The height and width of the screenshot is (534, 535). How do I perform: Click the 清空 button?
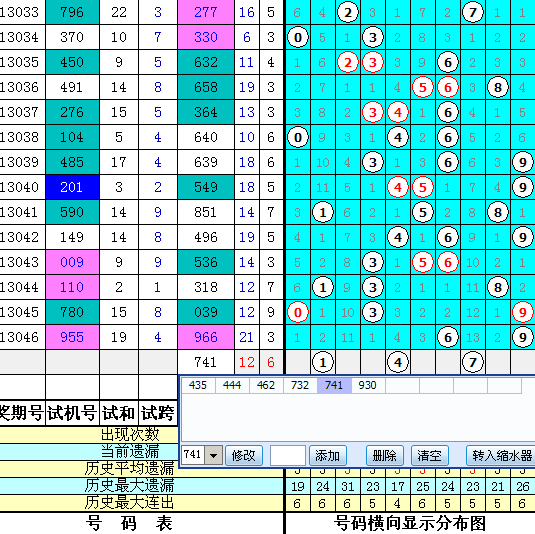(x=430, y=455)
